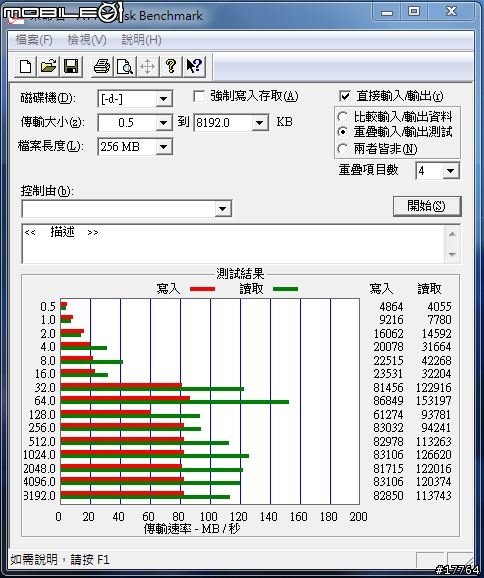Click read value 126620 in results

[433, 455]
